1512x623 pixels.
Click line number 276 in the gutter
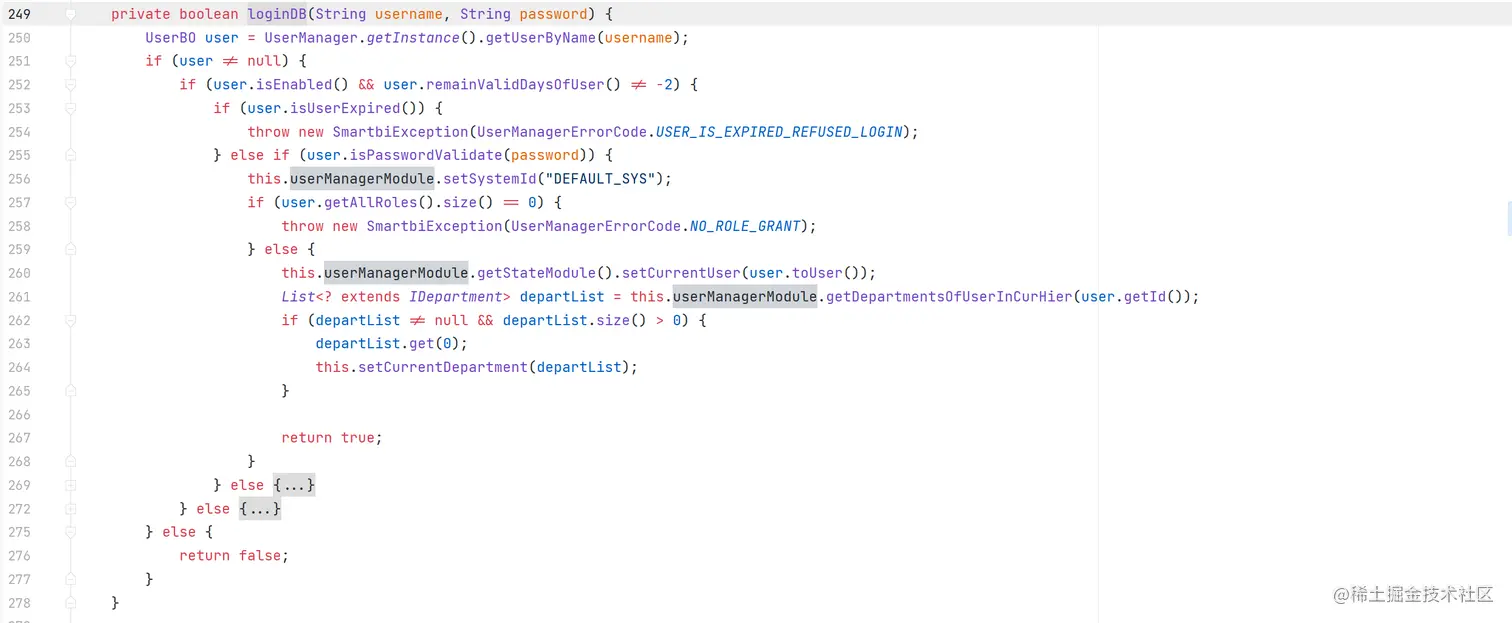pos(19,556)
